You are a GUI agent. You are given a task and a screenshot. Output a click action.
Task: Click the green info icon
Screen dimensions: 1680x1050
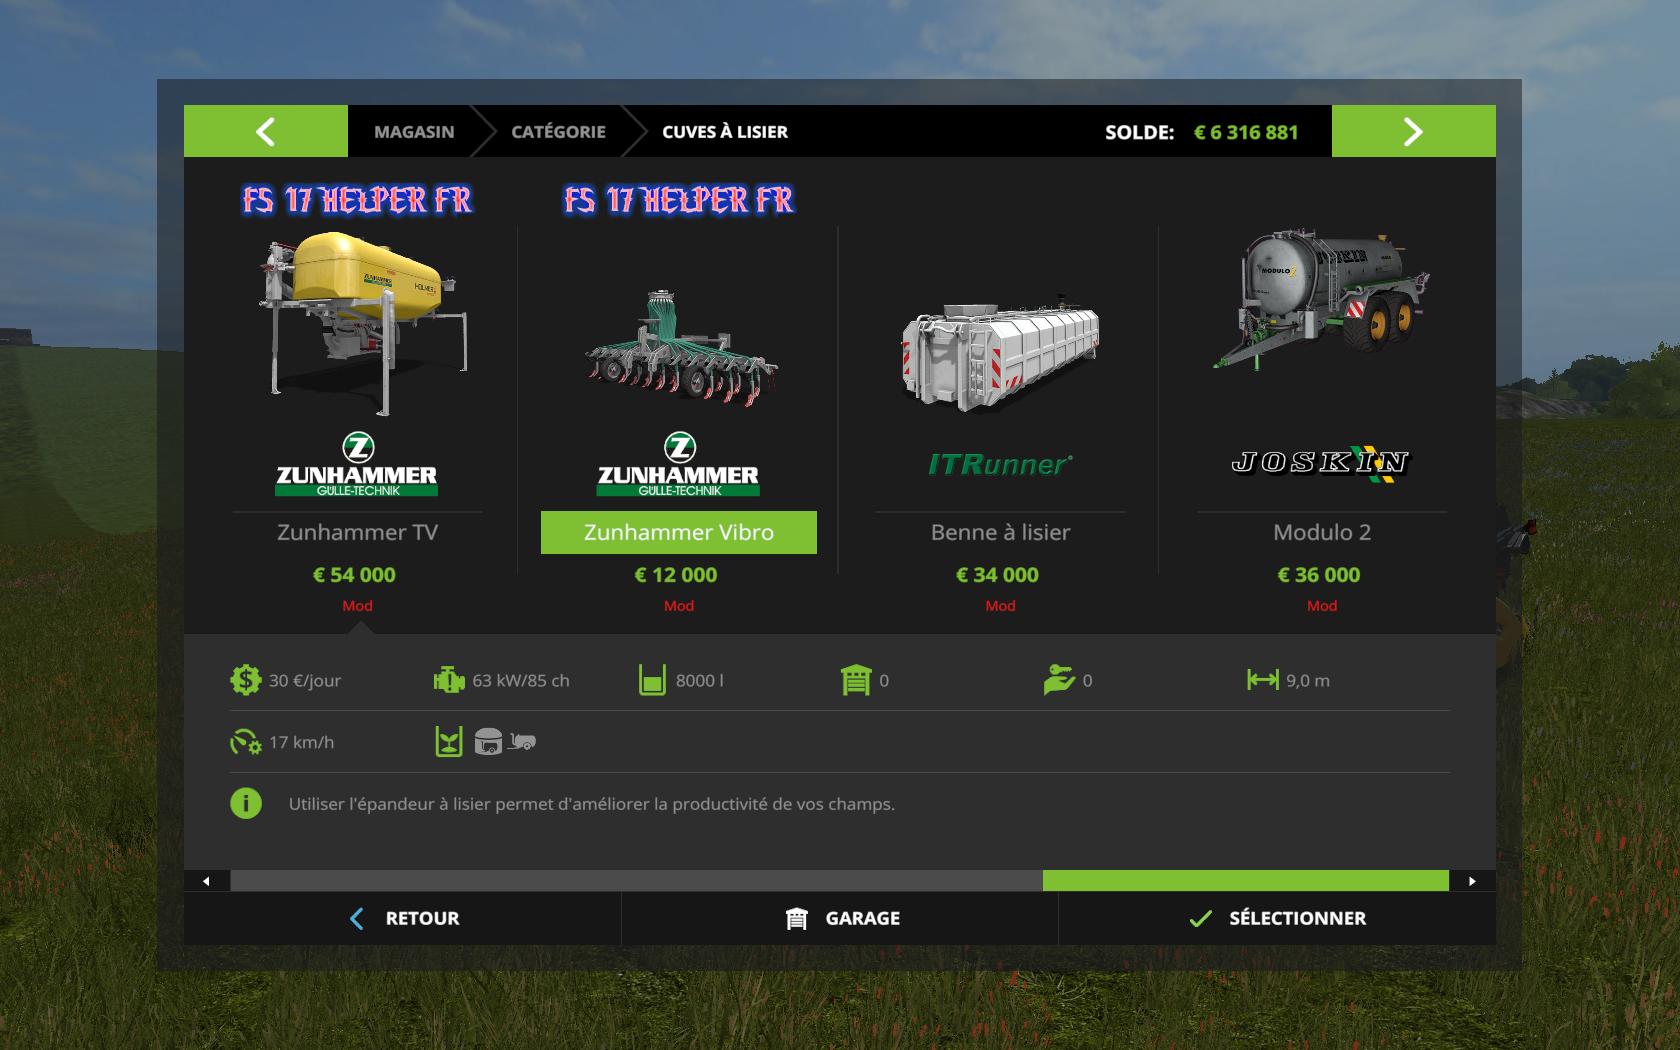click(x=246, y=803)
